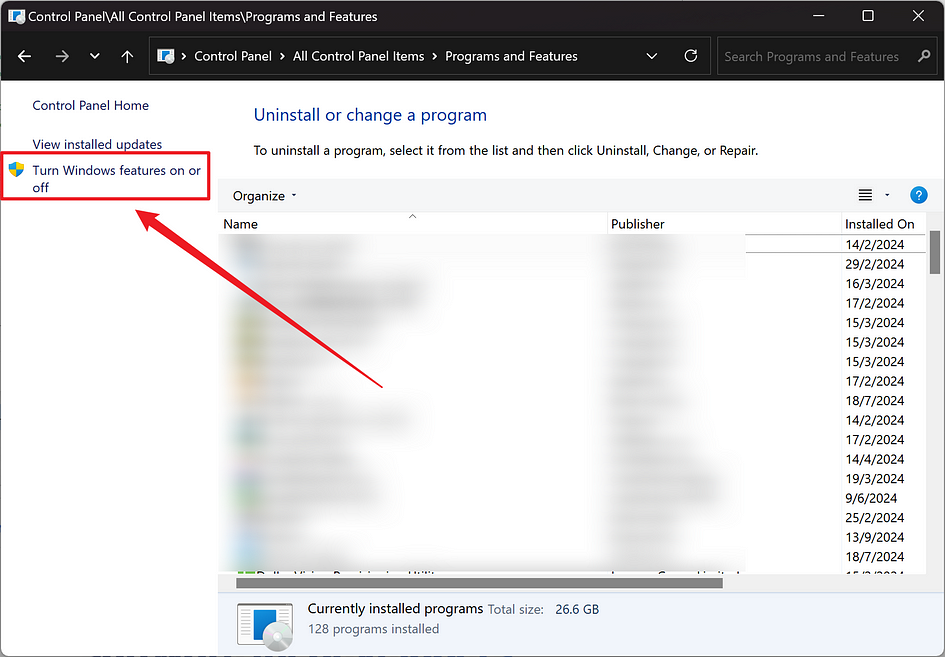Click the Control Panel icon in address bar

point(166,56)
